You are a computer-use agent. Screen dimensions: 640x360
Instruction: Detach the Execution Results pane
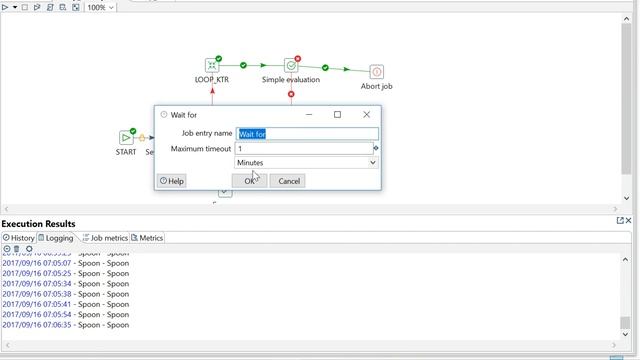pos(620,220)
